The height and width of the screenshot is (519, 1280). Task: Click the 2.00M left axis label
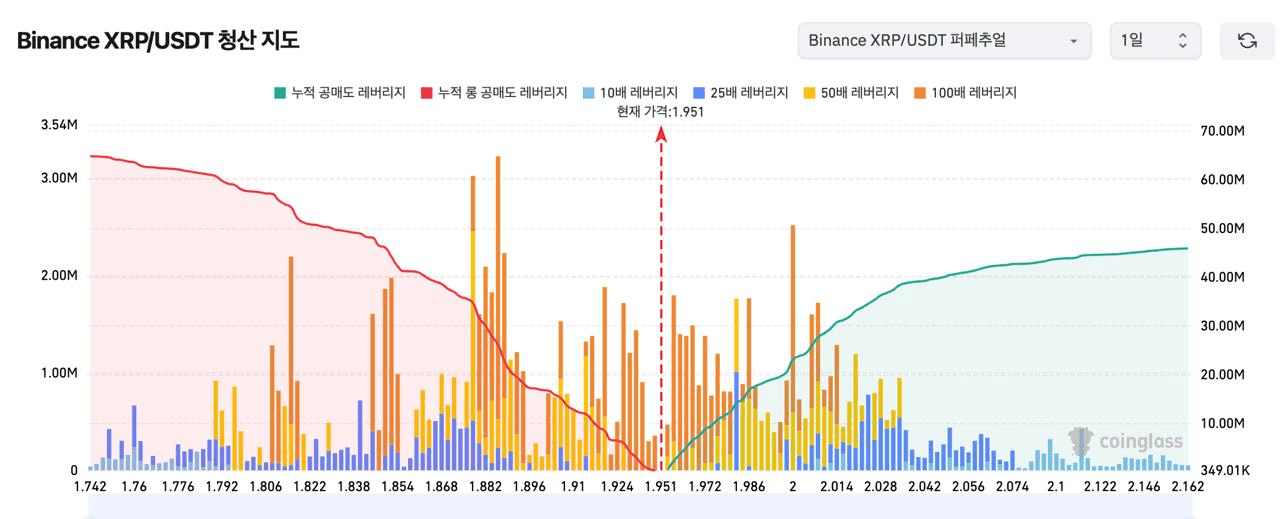tap(59, 276)
